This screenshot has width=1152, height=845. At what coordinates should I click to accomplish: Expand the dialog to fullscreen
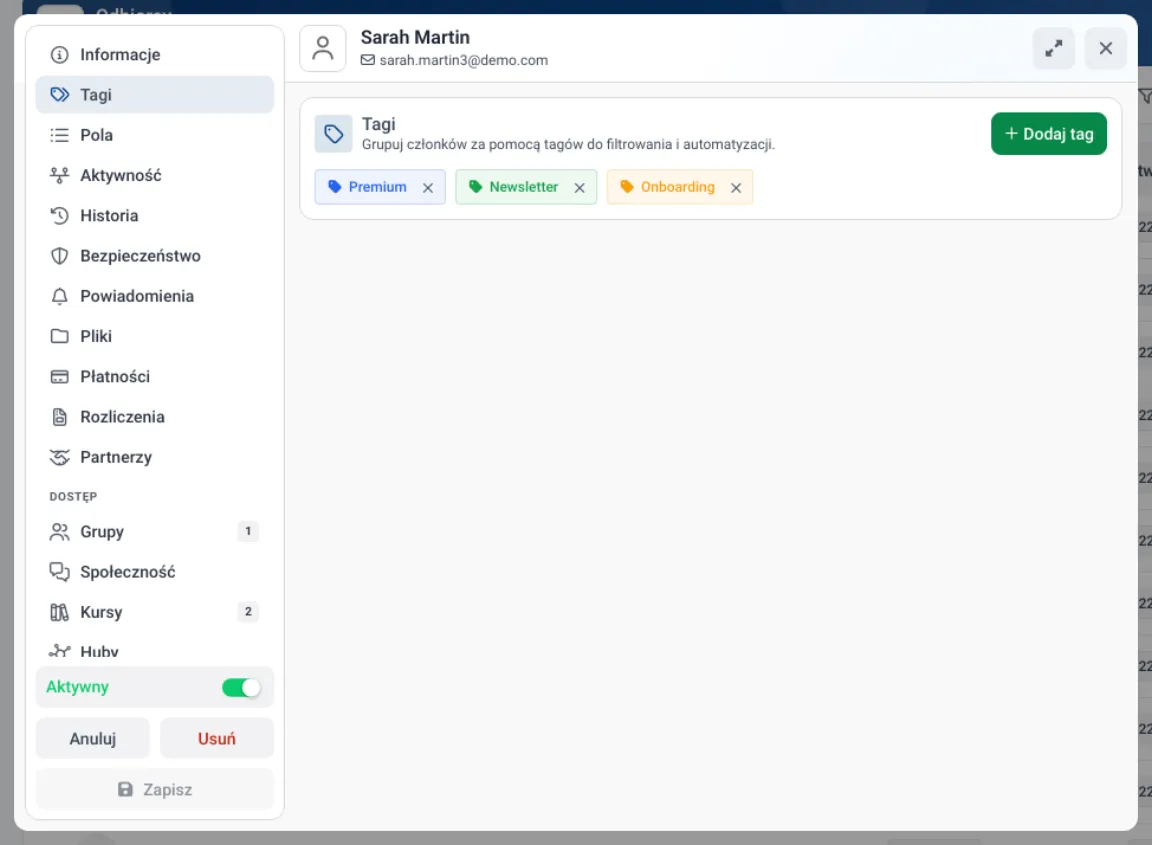coord(1054,48)
